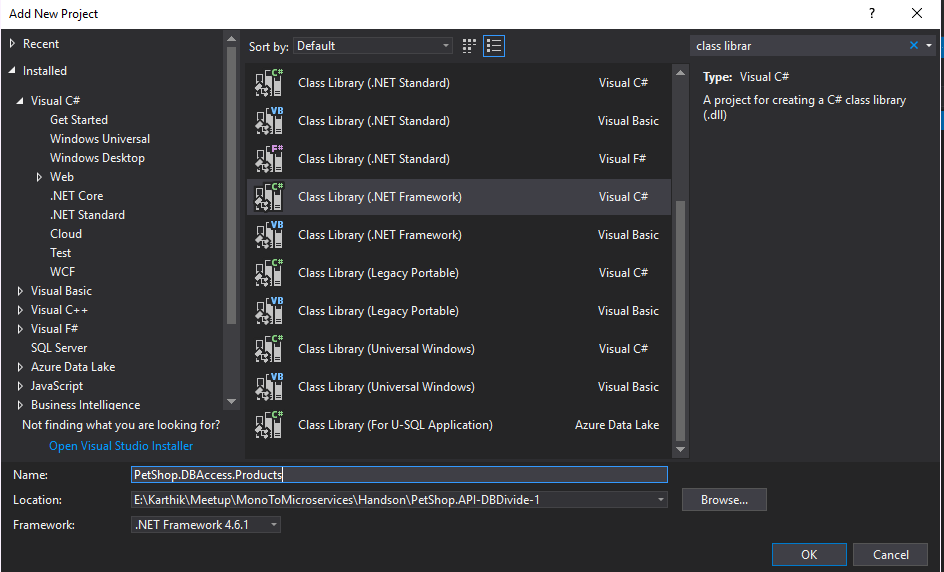Image resolution: width=944 pixels, height=572 pixels.
Task: Click the class librar search field
Action: (798, 46)
